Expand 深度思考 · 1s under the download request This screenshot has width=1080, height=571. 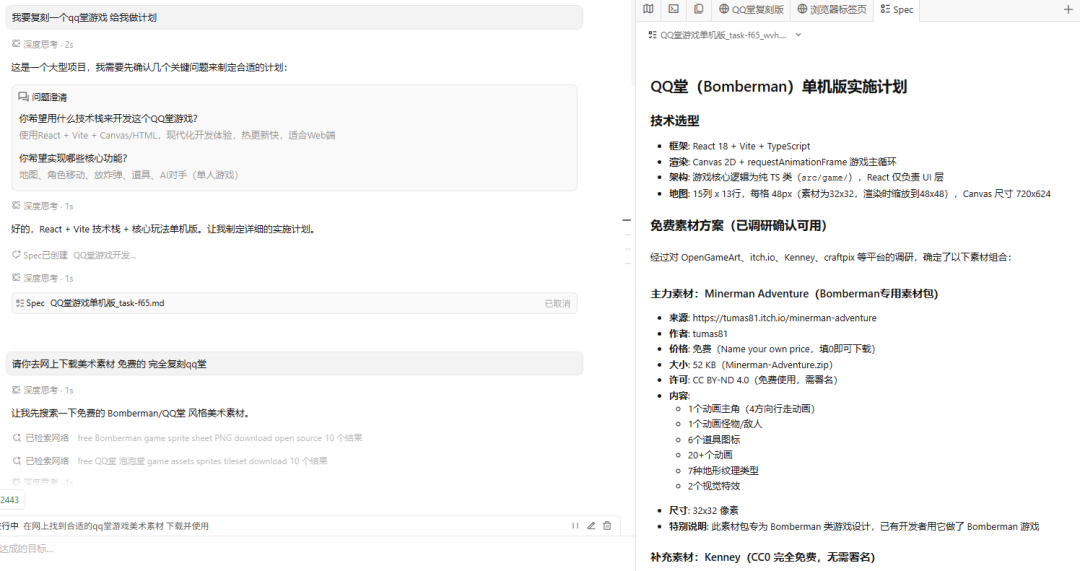click(43, 390)
